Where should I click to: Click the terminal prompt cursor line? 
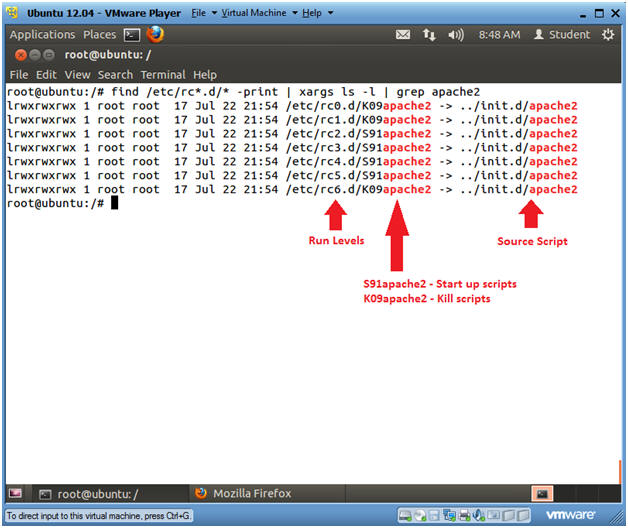pyautogui.click(x=62, y=203)
